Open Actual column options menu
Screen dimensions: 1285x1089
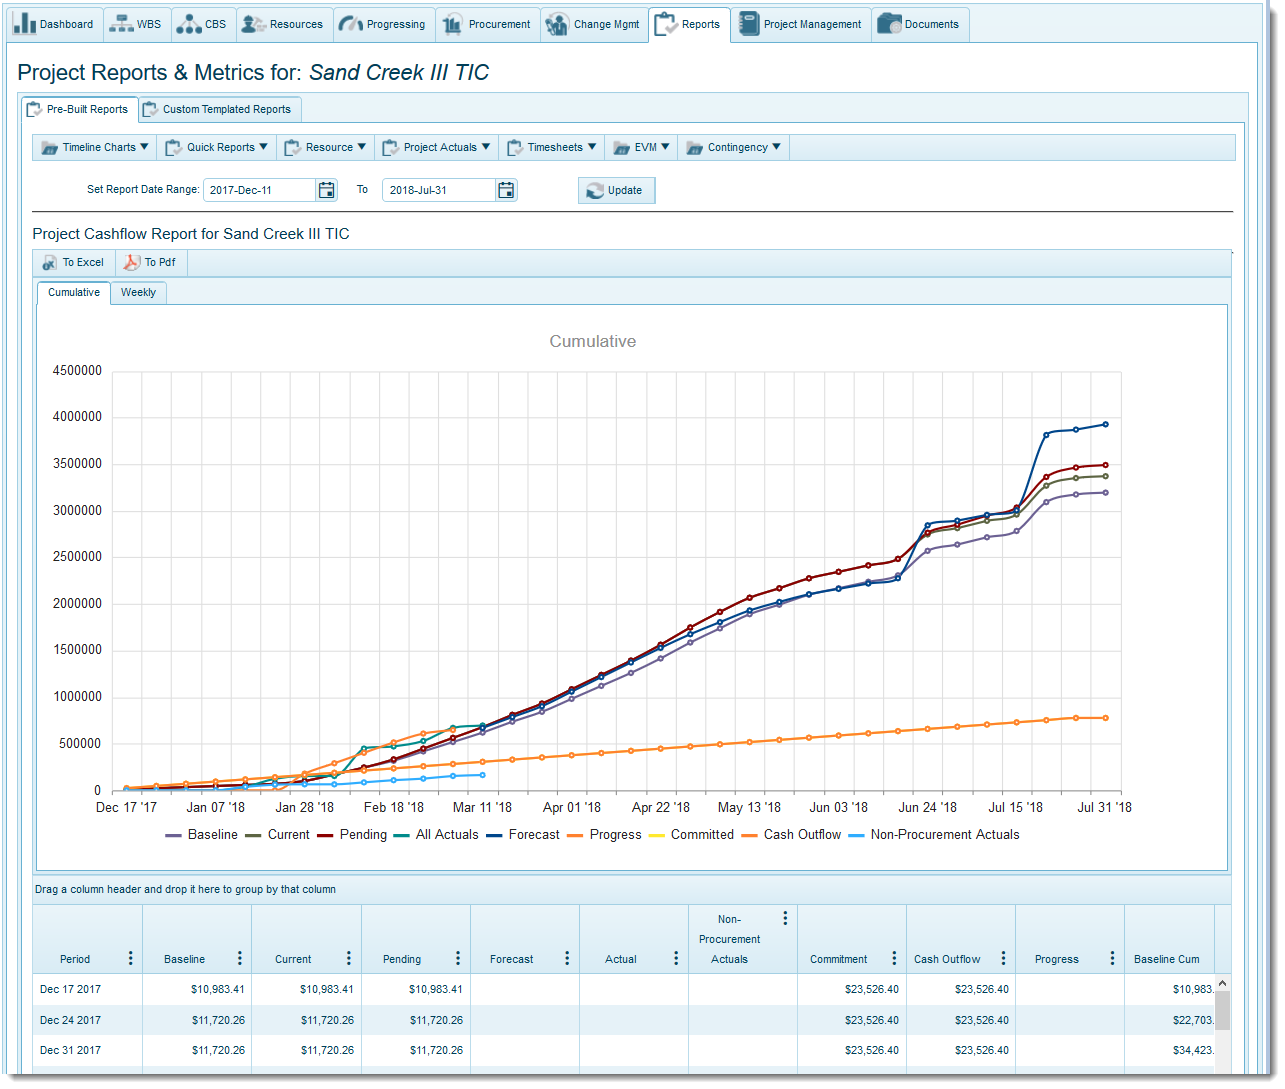[x=675, y=958]
